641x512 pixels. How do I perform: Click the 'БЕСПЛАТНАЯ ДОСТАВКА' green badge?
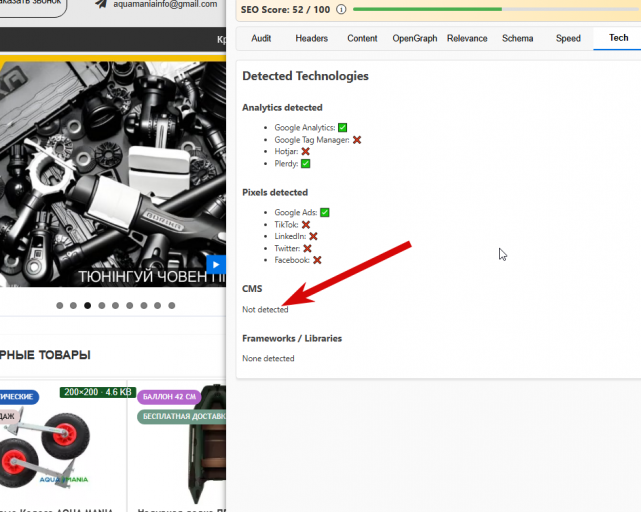point(182,416)
